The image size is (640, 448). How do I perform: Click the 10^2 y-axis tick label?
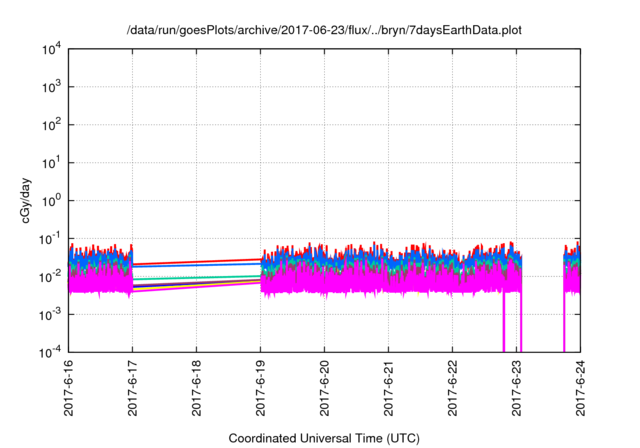click(x=51, y=125)
